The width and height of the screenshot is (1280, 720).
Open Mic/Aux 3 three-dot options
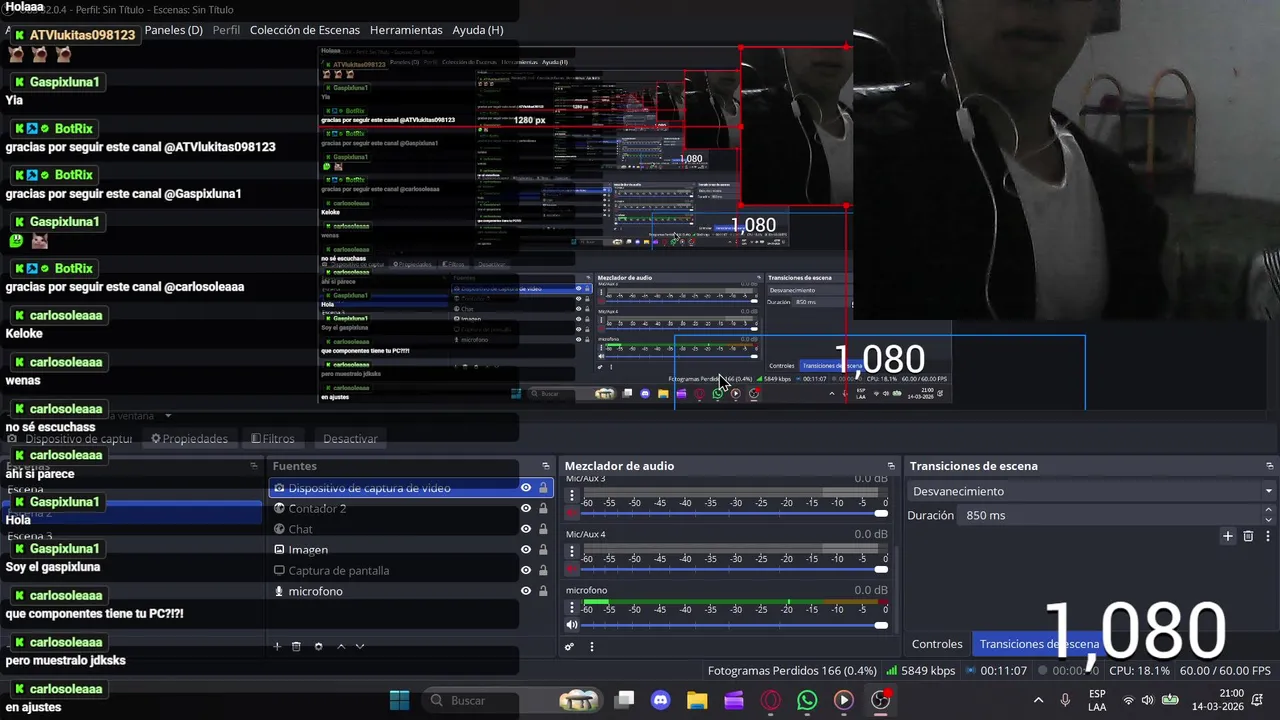[x=572, y=495]
